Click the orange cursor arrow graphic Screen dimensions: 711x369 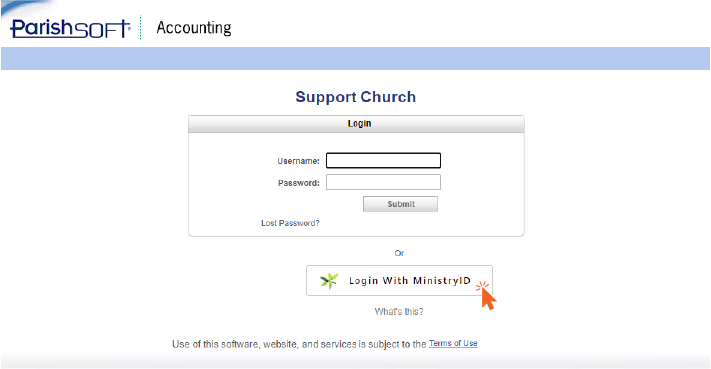click(x=487, y=295)
